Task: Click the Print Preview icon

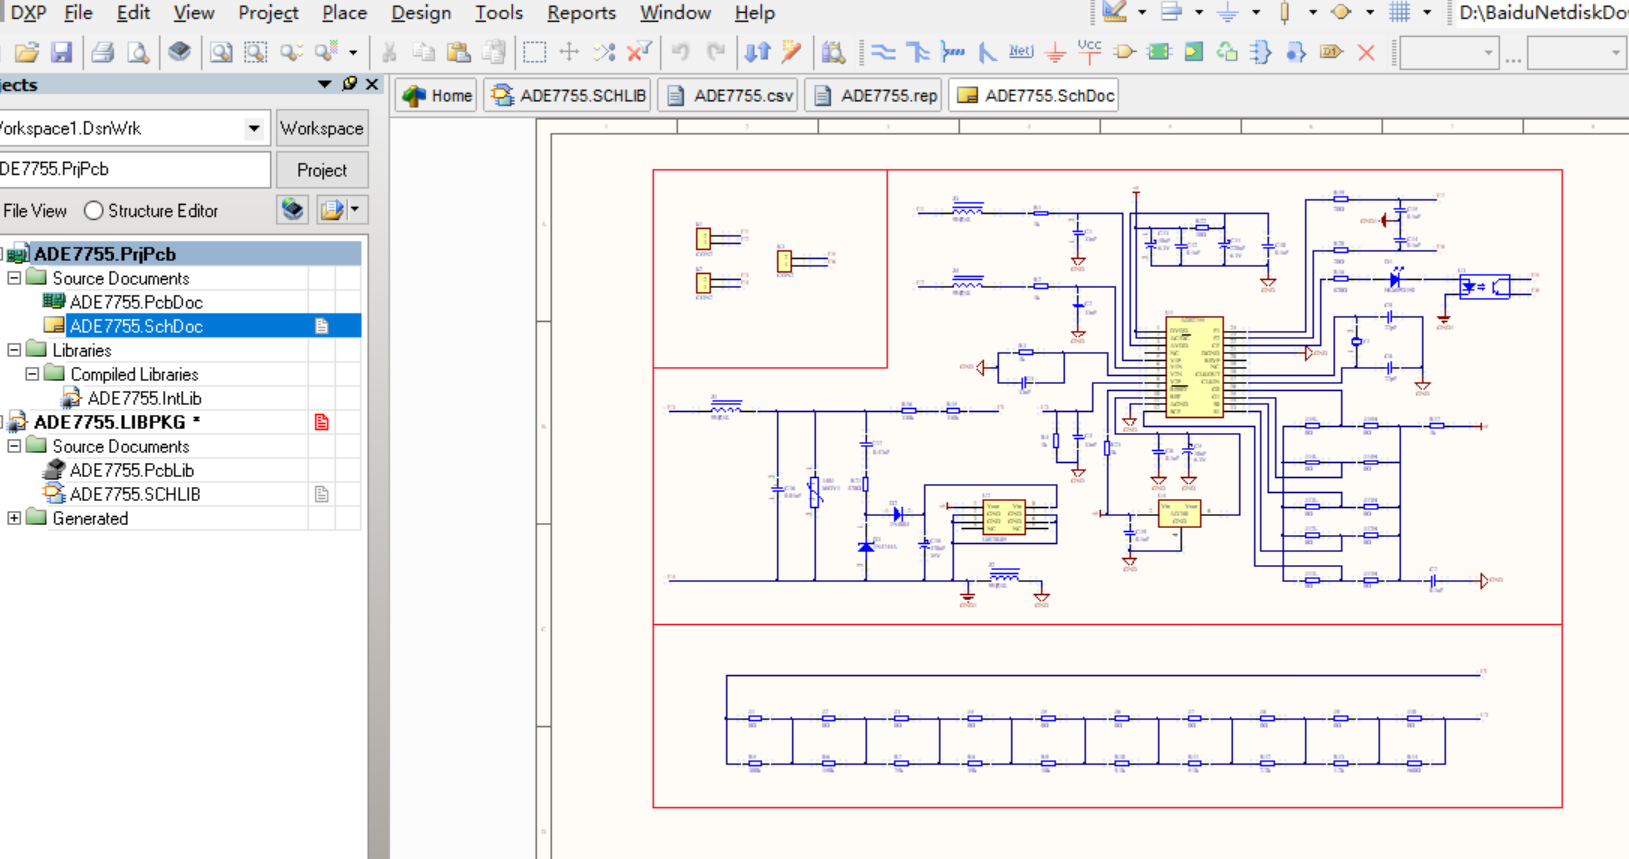Action: [x=138, y=52]
